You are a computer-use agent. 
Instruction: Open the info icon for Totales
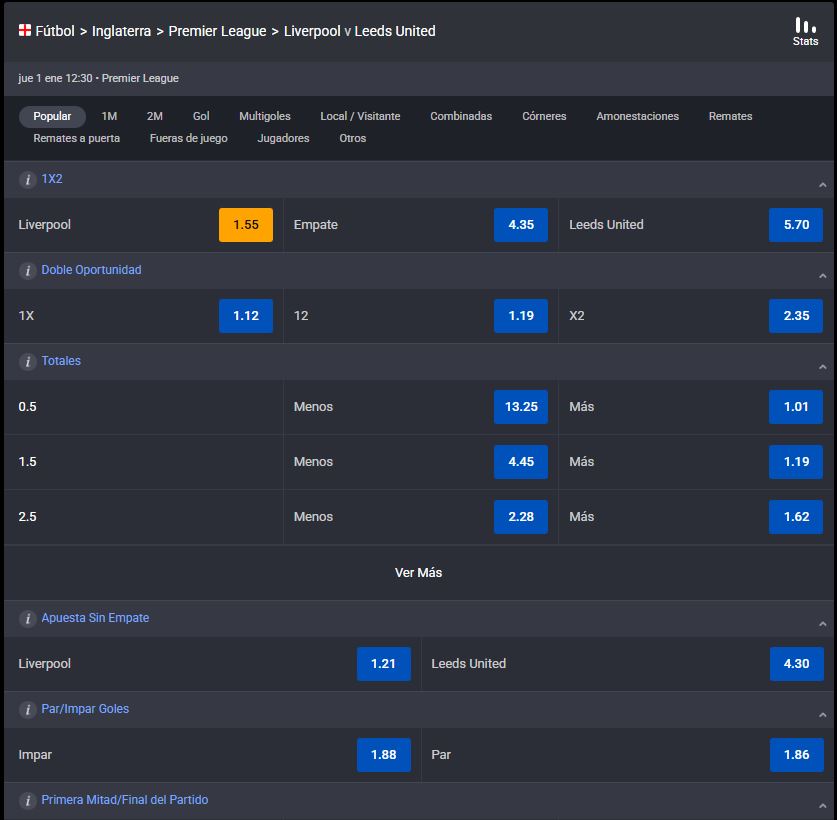pyautogui.click(x=28, y=361)
